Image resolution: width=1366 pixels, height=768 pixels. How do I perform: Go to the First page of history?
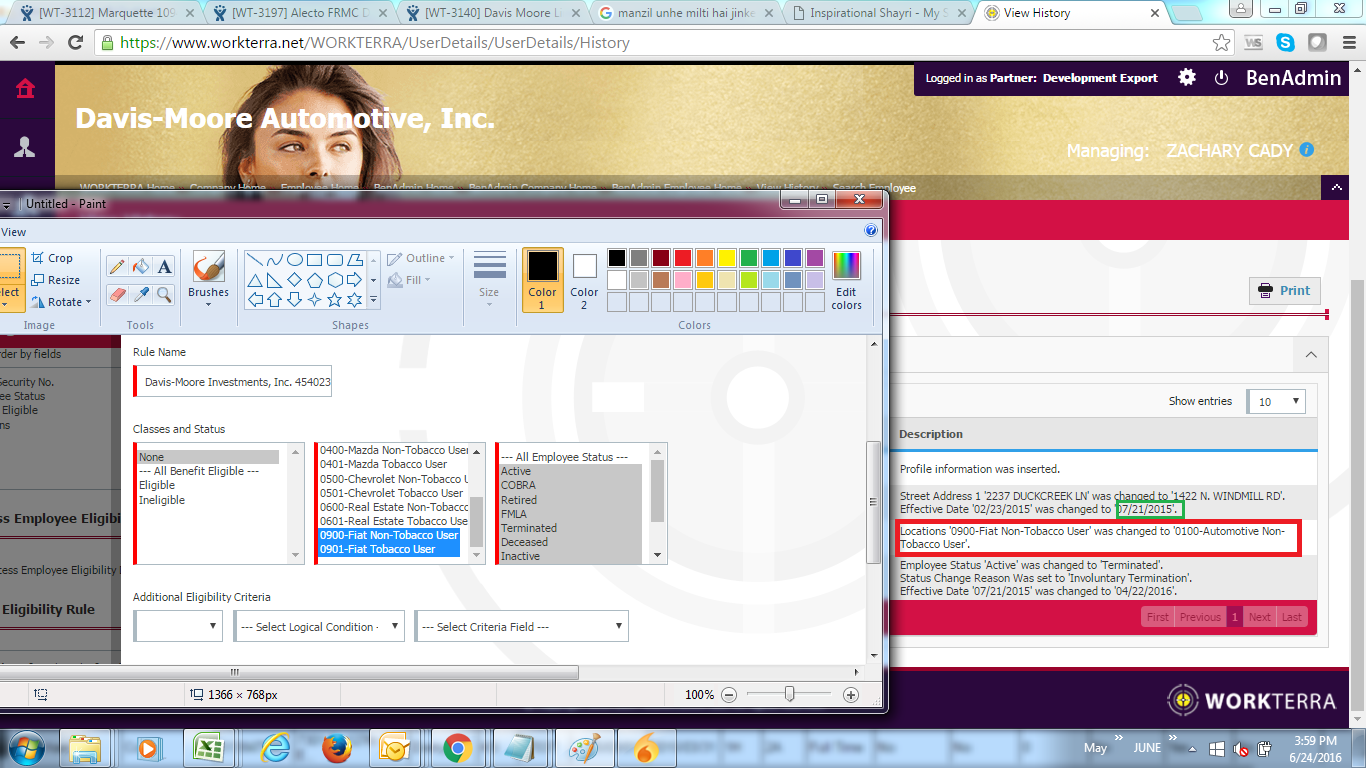click(x=1158, y=617)
